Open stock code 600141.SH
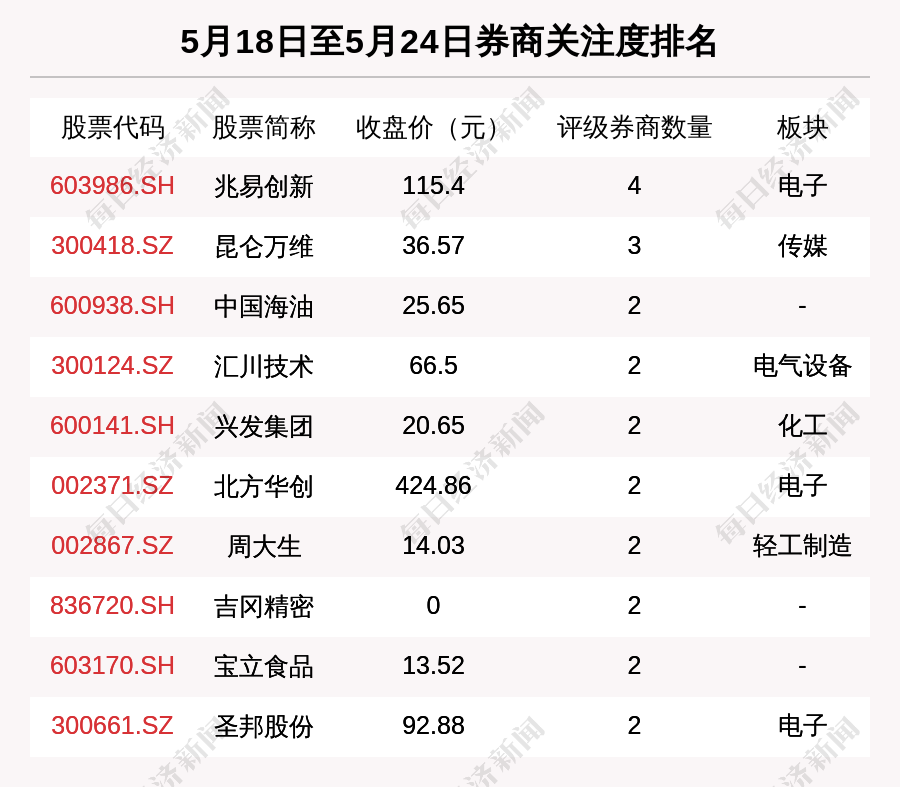The height and width of the screenshot is (787, 900). pos(112,426)
